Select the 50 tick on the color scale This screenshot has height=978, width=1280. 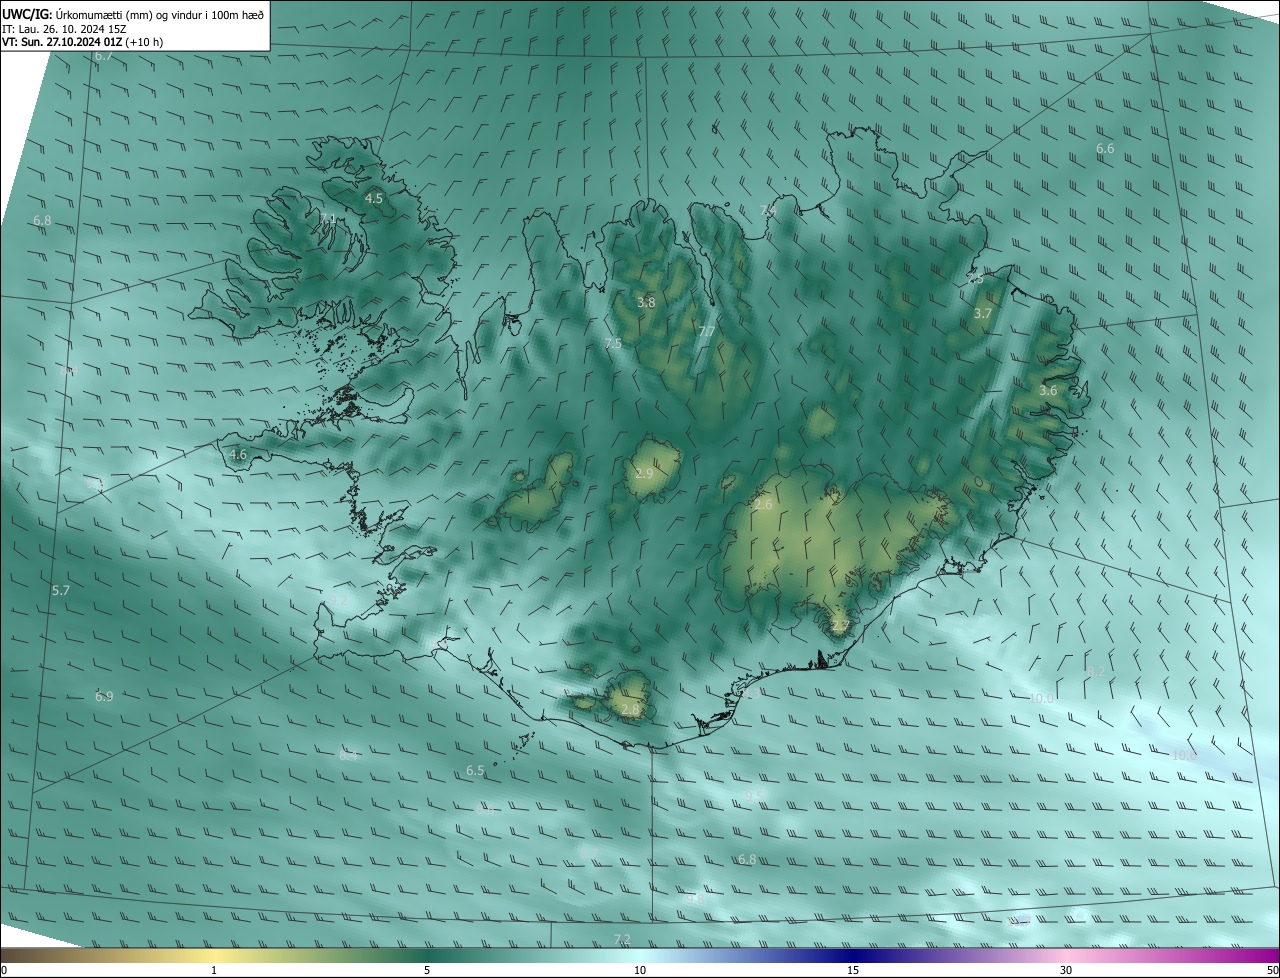1272,970
